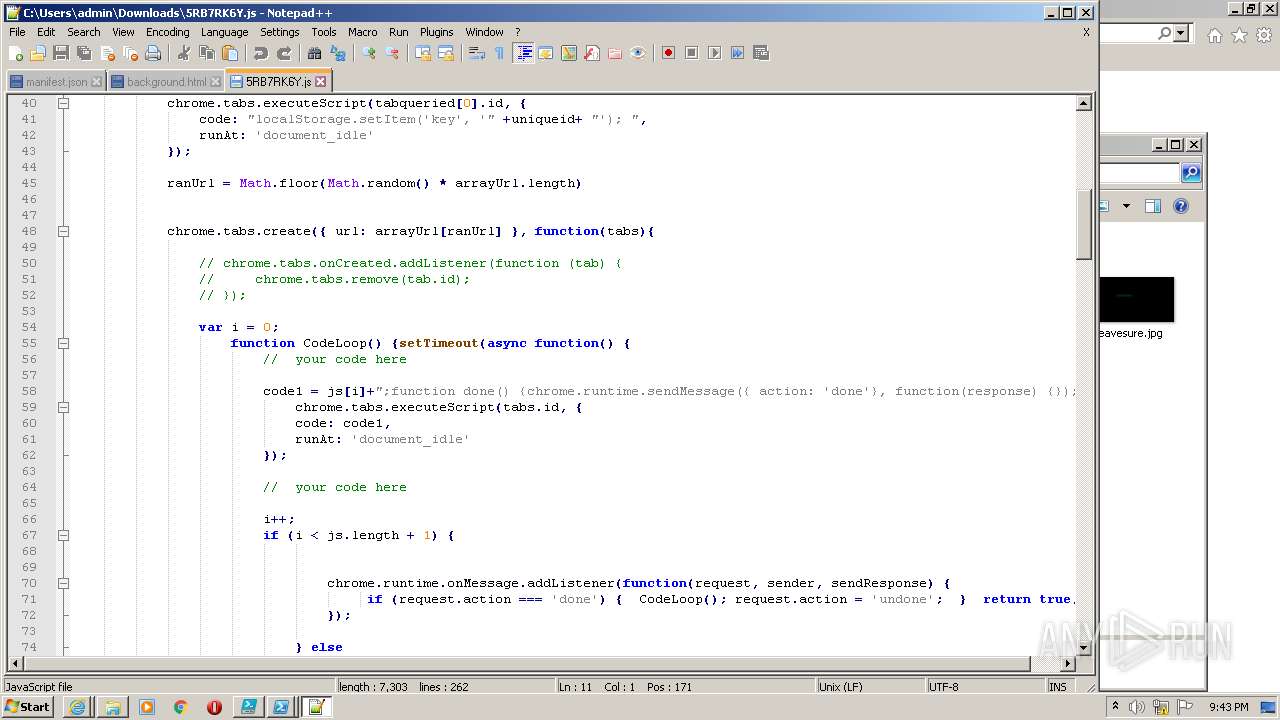Switch to the manifest.json tab
The image size is (1280, 720).
pos(55,82)
